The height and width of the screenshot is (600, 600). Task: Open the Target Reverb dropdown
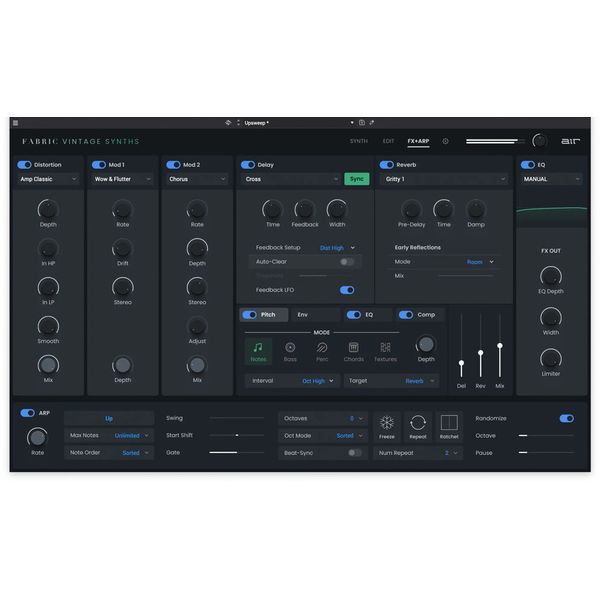click(391, 381)
